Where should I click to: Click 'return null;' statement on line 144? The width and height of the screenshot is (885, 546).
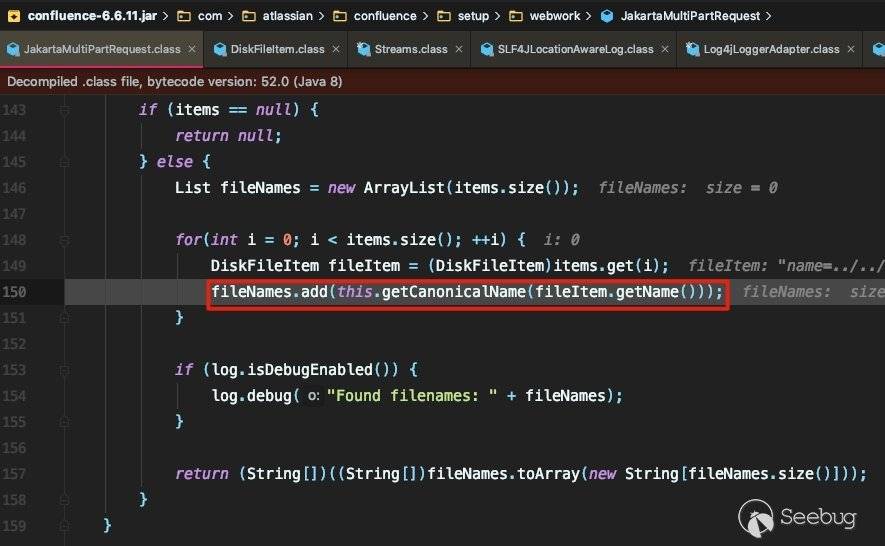[228, 136]
